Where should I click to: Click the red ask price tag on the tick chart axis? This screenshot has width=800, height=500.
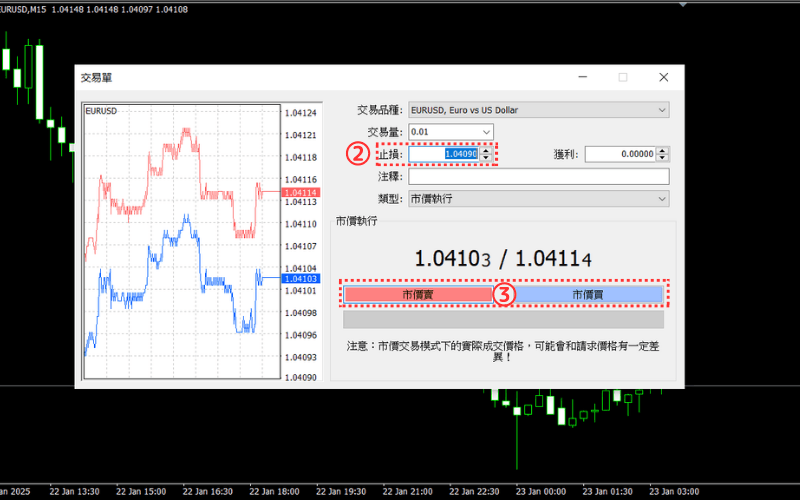pos(300,191)
